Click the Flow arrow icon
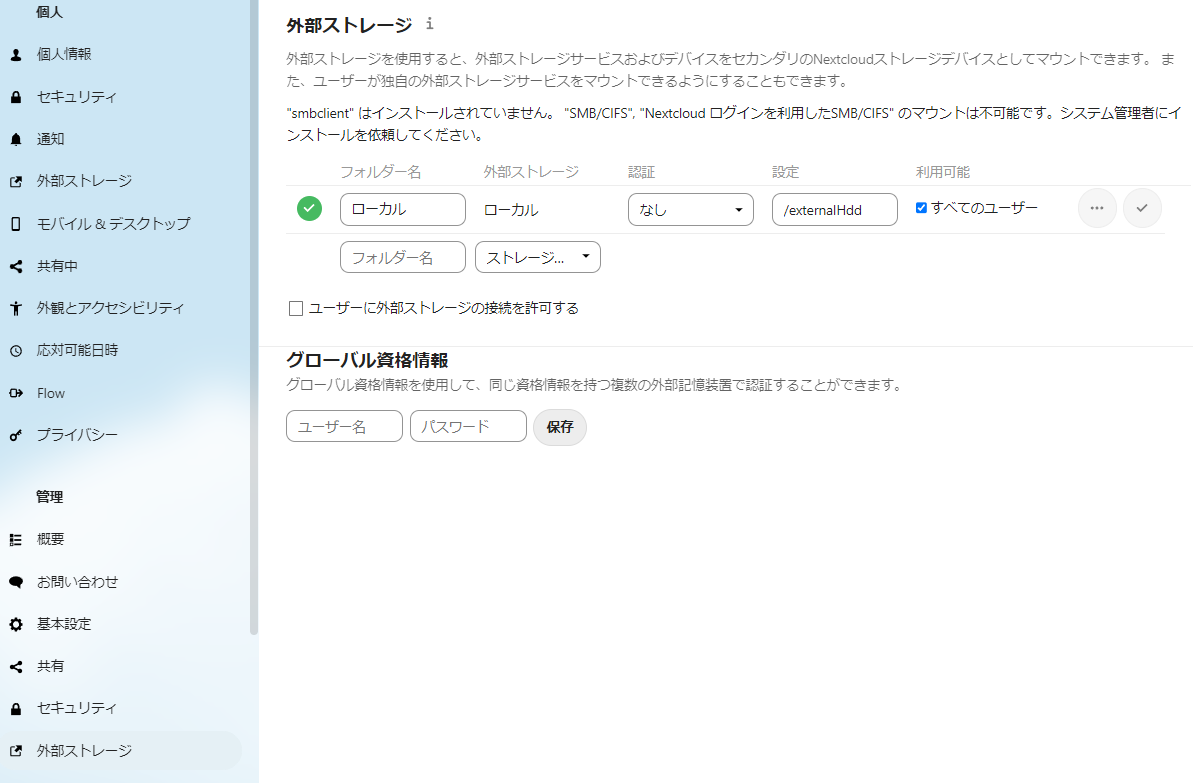Viewport: 1193px width, 783px height. pos(16,393)
